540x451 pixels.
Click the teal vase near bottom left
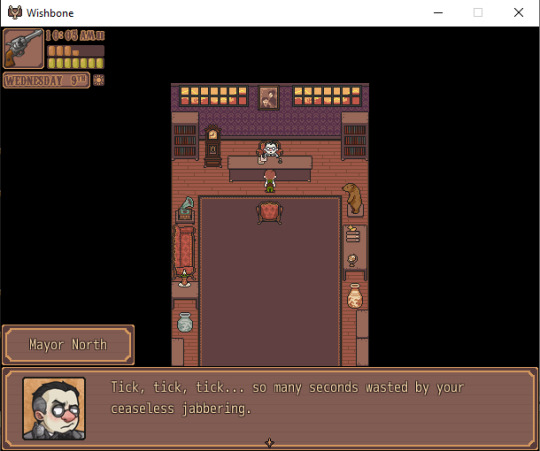185,322
